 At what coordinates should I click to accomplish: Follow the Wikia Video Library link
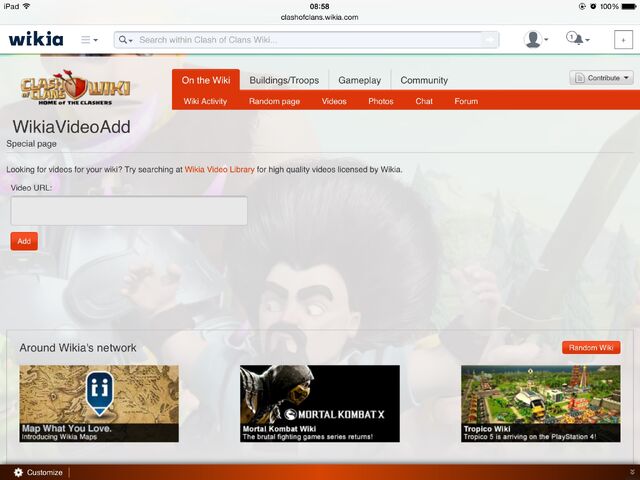coord(219,169)
